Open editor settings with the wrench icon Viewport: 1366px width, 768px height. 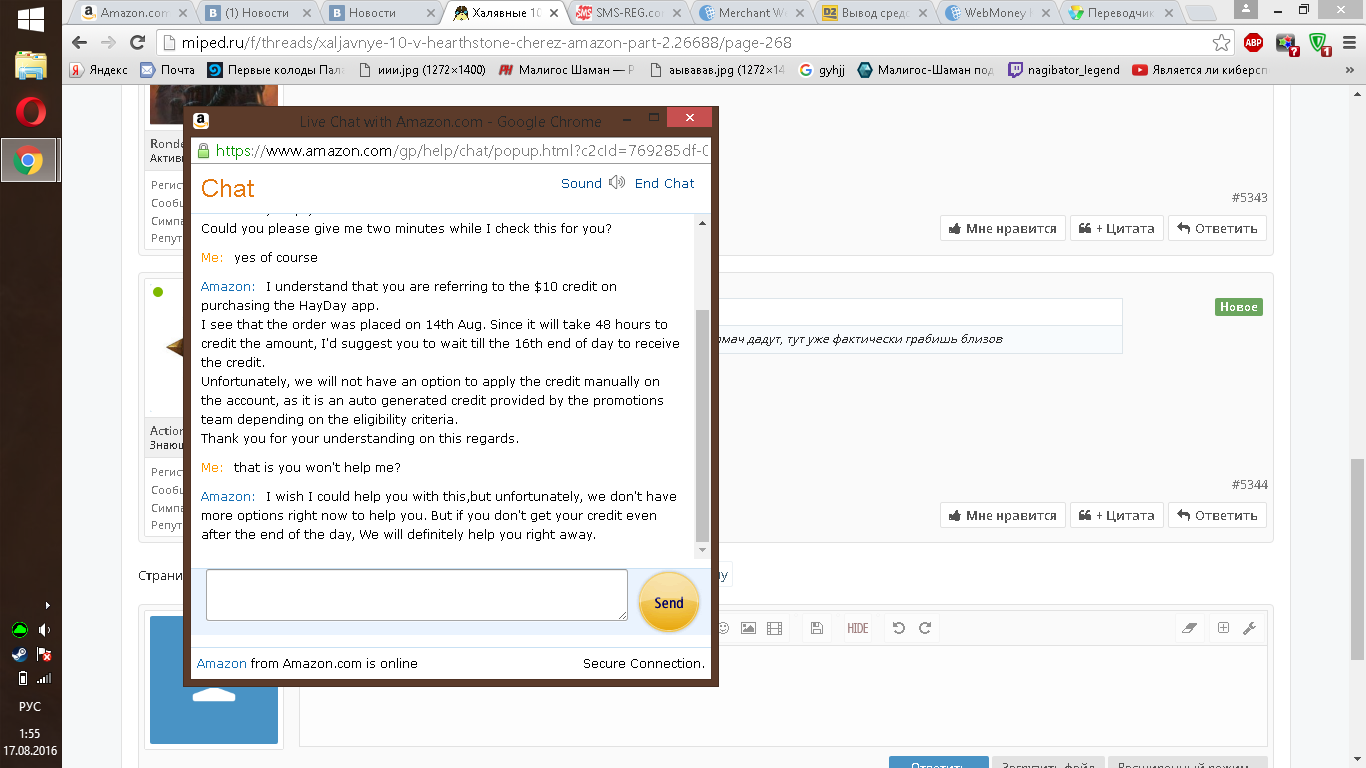coord(1249,628)
